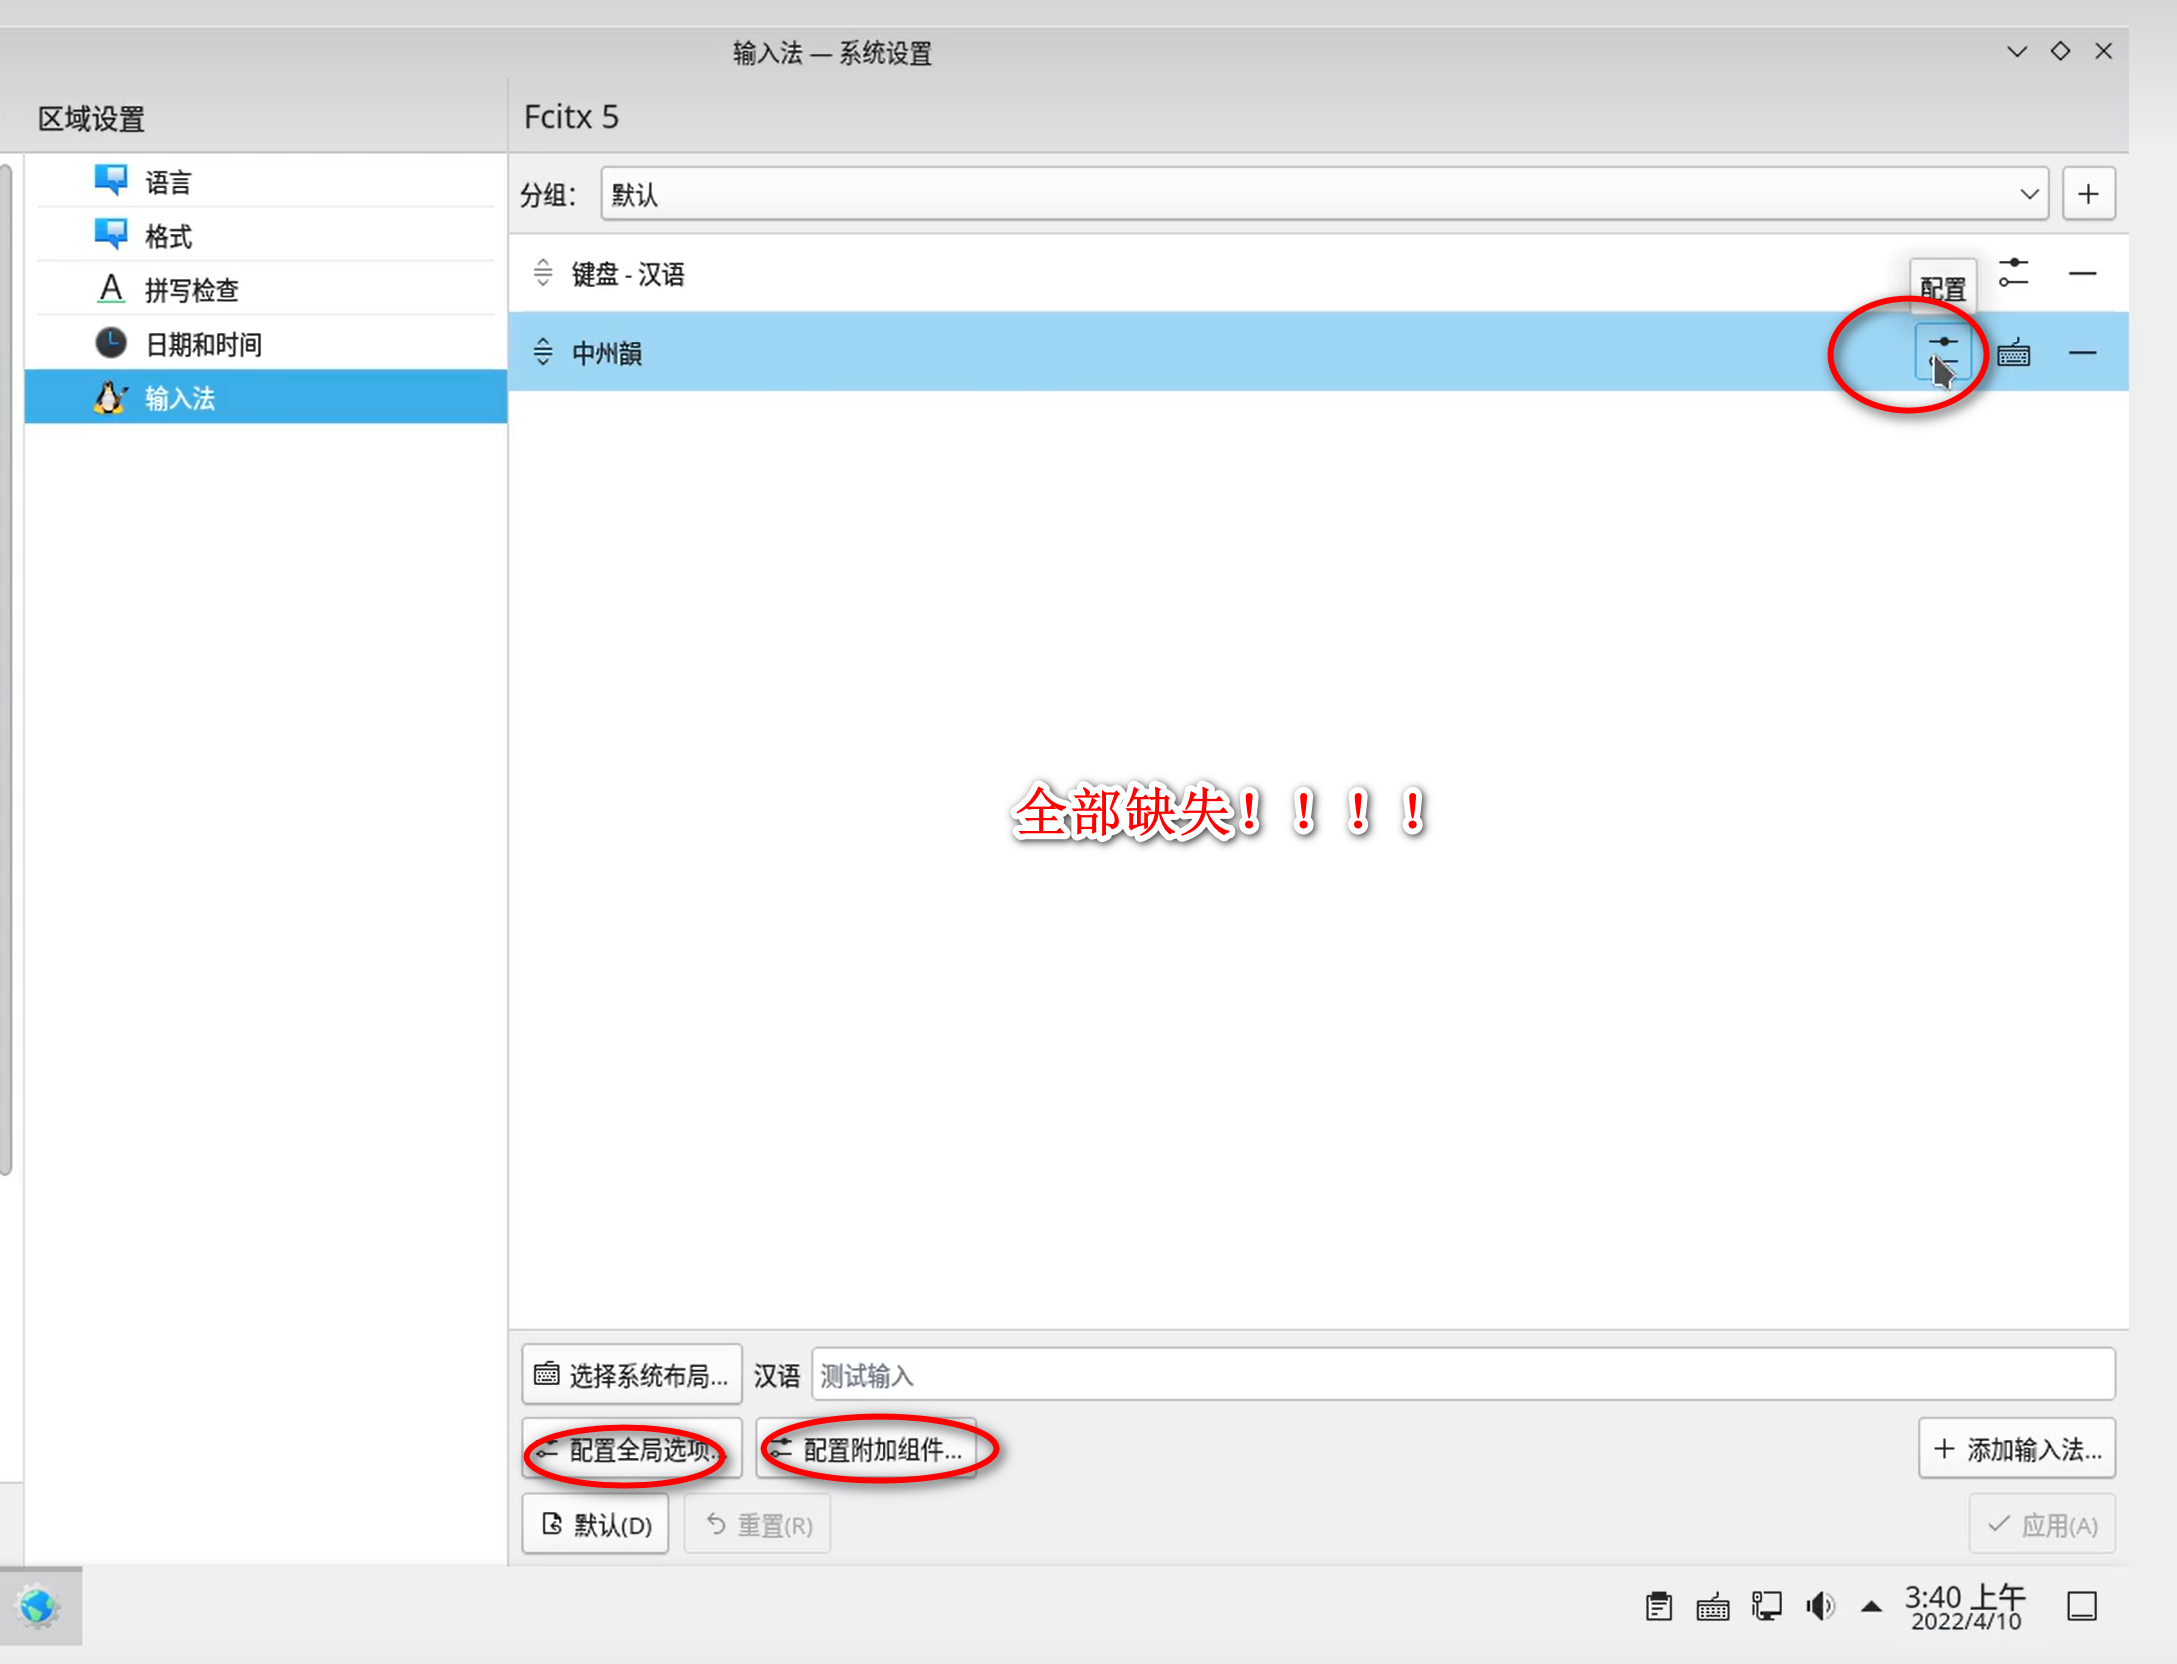Click 添加输入法 button
The image size is (2177, 1664).
[2016, 1449]
